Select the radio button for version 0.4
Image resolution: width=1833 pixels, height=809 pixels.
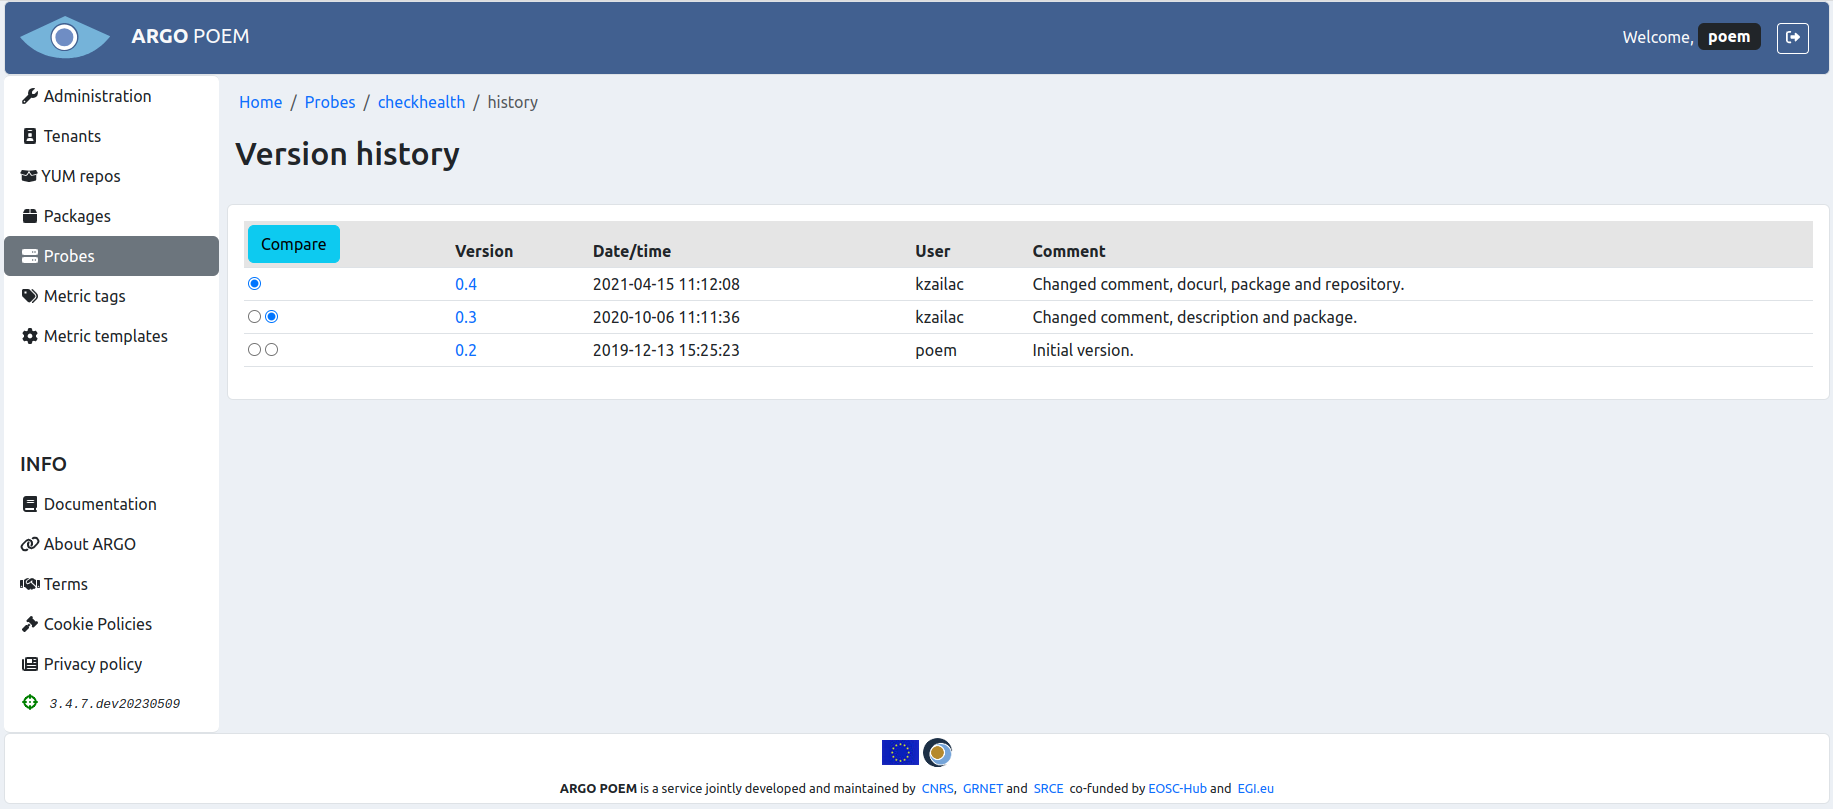[x=255, y=284]
